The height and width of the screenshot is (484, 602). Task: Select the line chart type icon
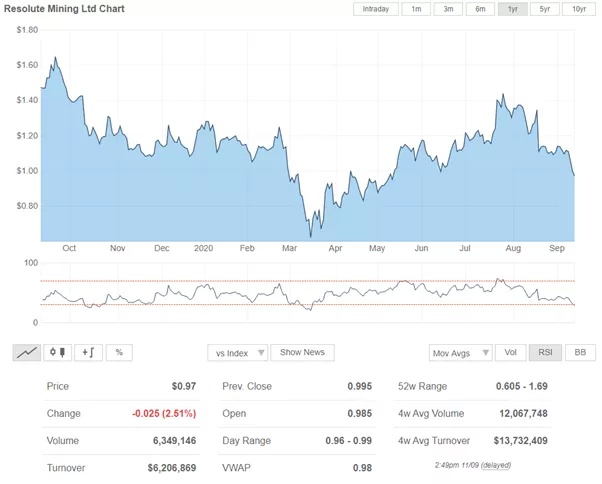coord(27,352)
